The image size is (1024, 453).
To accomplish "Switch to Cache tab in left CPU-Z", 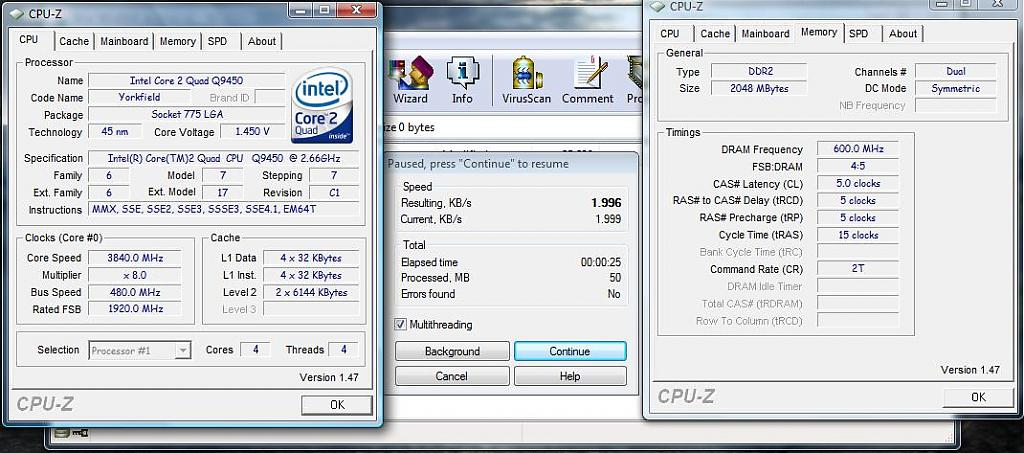I will point(74,41).
